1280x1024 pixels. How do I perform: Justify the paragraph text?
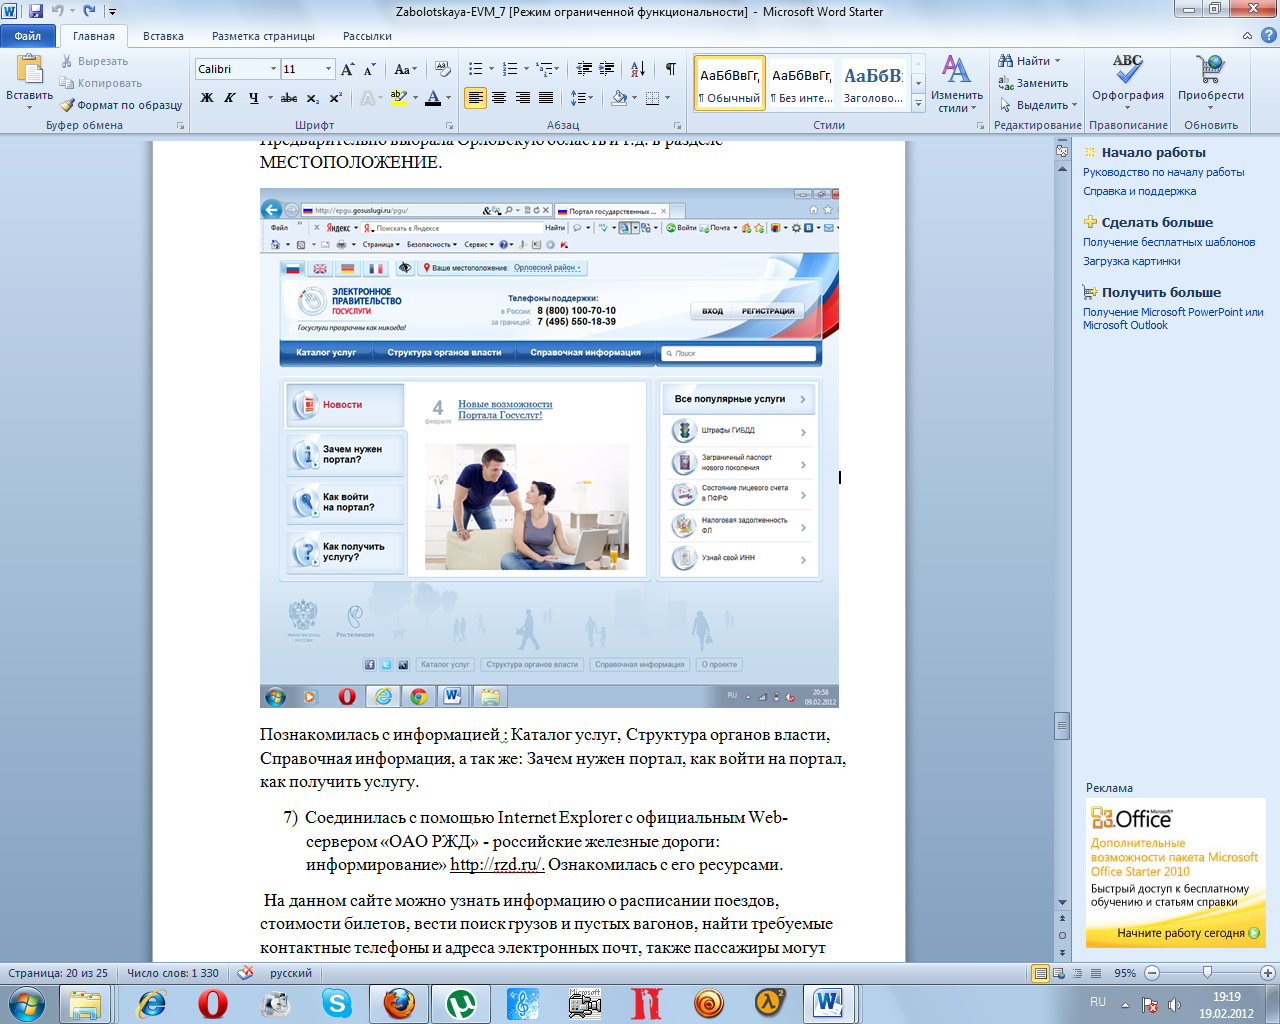pyautogui.click(x=546, y=98)
